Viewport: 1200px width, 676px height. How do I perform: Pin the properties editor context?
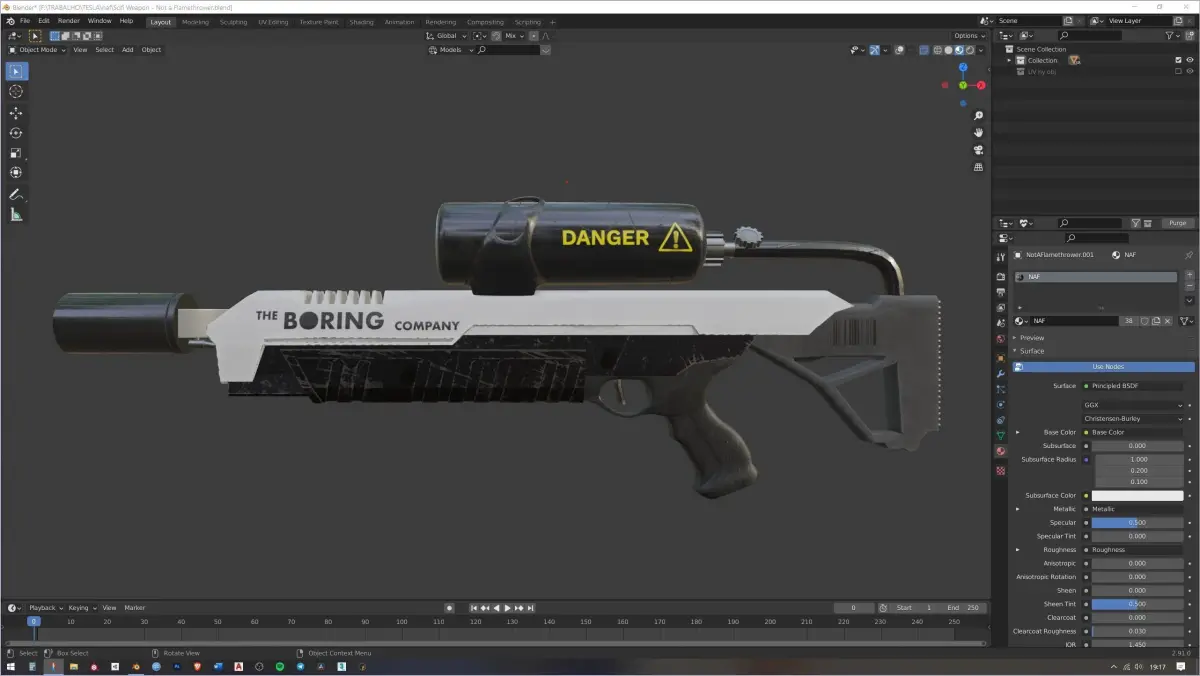click(1188, 255)
